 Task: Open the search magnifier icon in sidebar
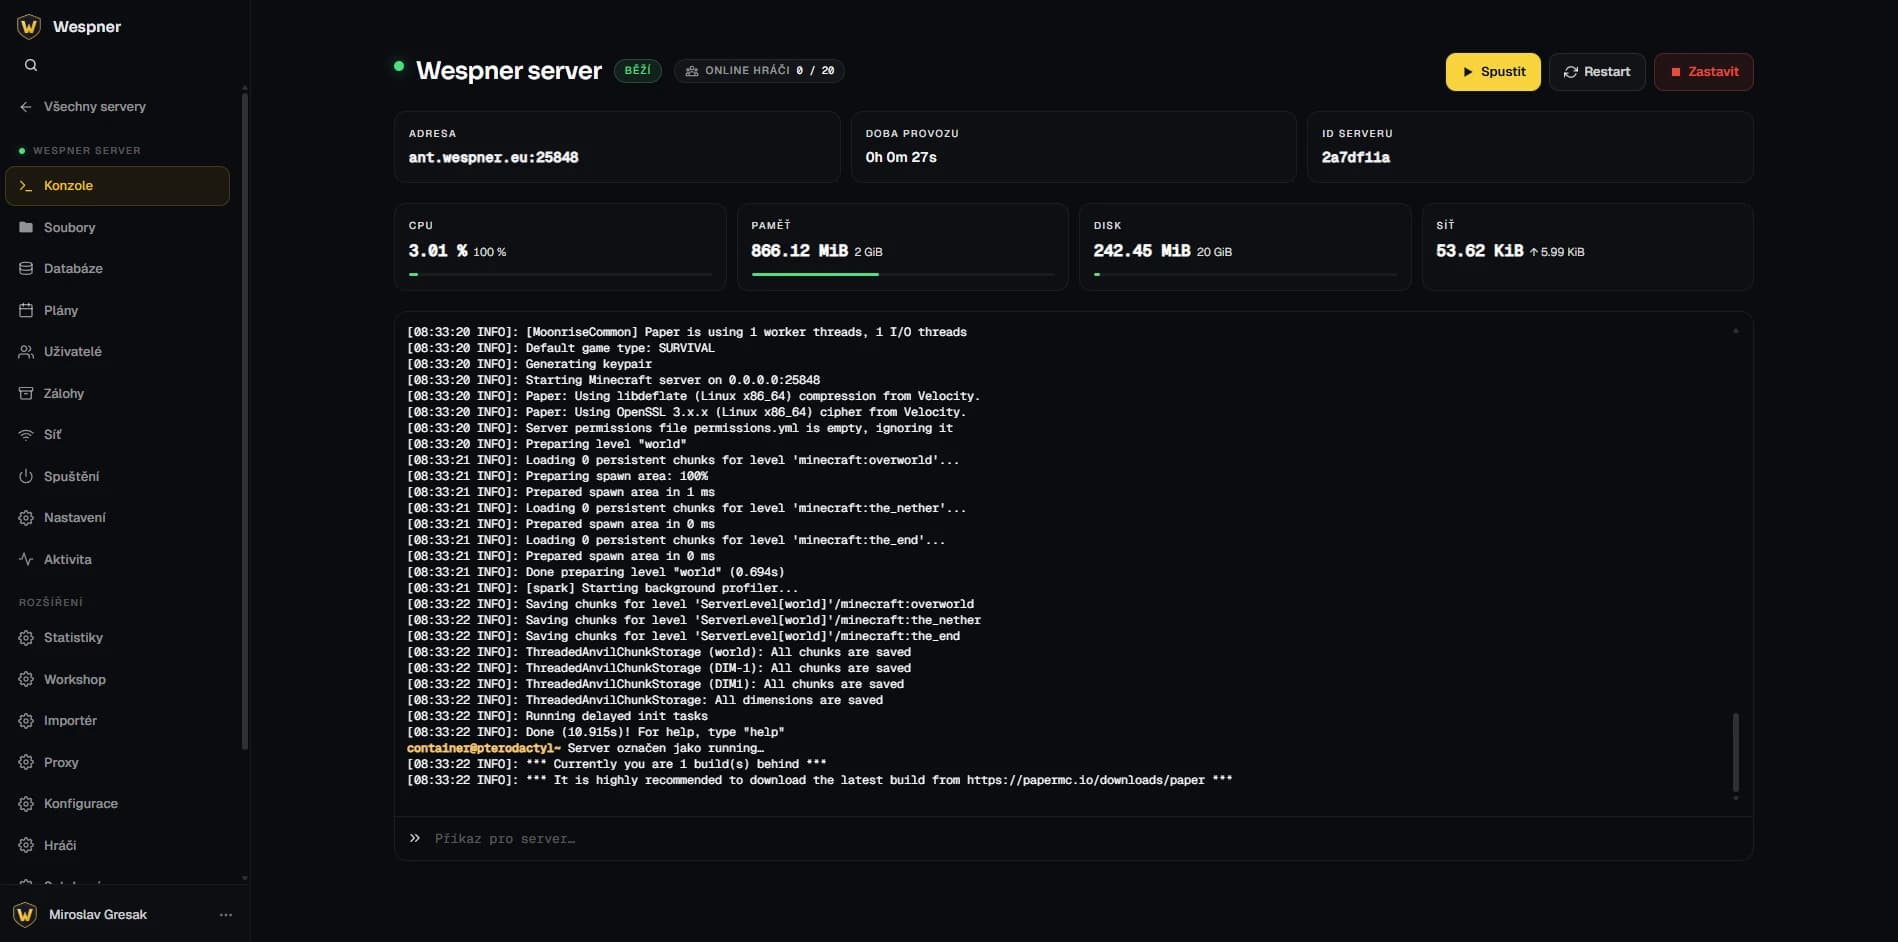tap(31, 65)
